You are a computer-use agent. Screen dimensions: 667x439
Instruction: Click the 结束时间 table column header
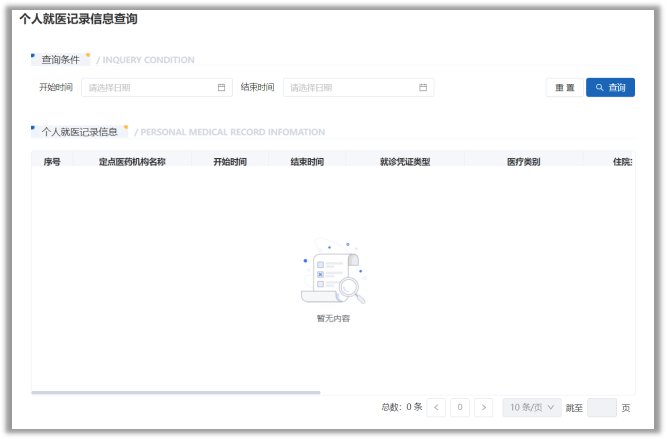tap(307, 161)
